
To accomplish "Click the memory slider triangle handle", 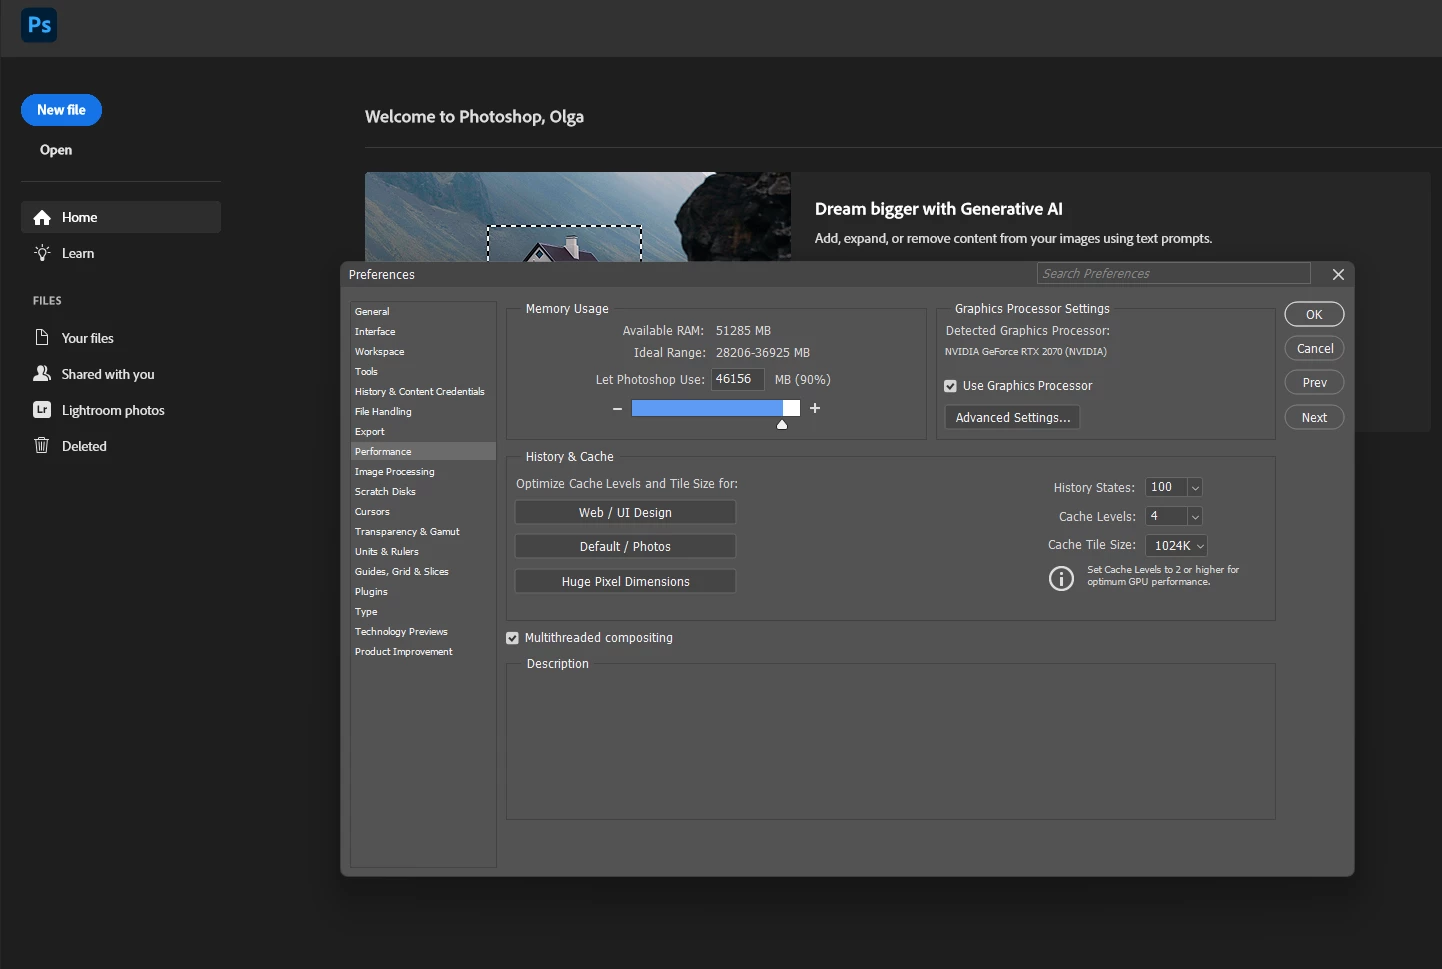I will [x=782, y=425].
